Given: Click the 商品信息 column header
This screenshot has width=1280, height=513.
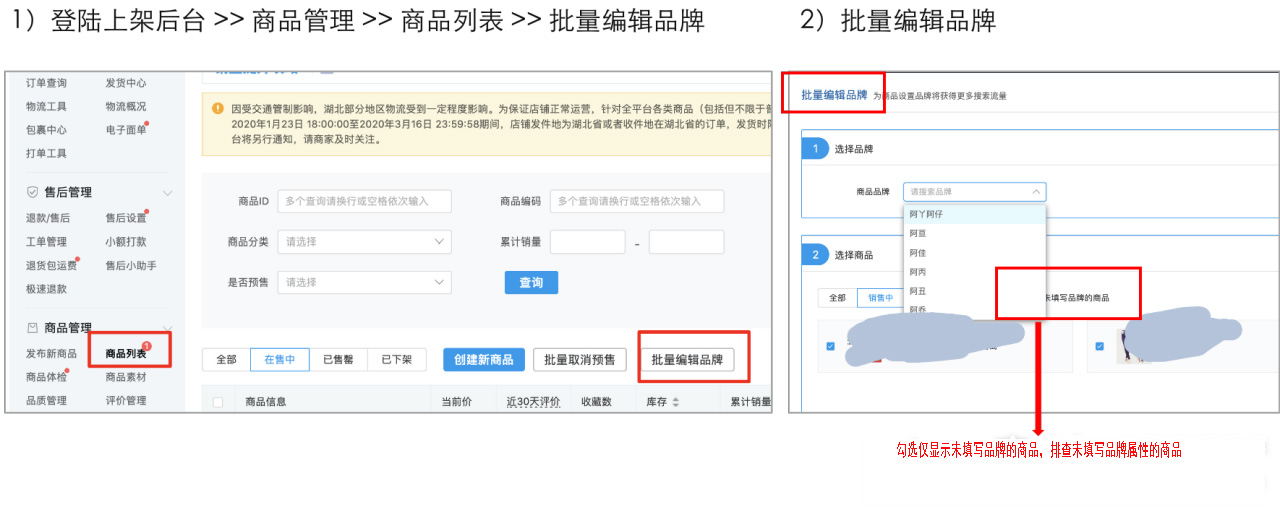Looking at the screenshot, I should point(266,402).
